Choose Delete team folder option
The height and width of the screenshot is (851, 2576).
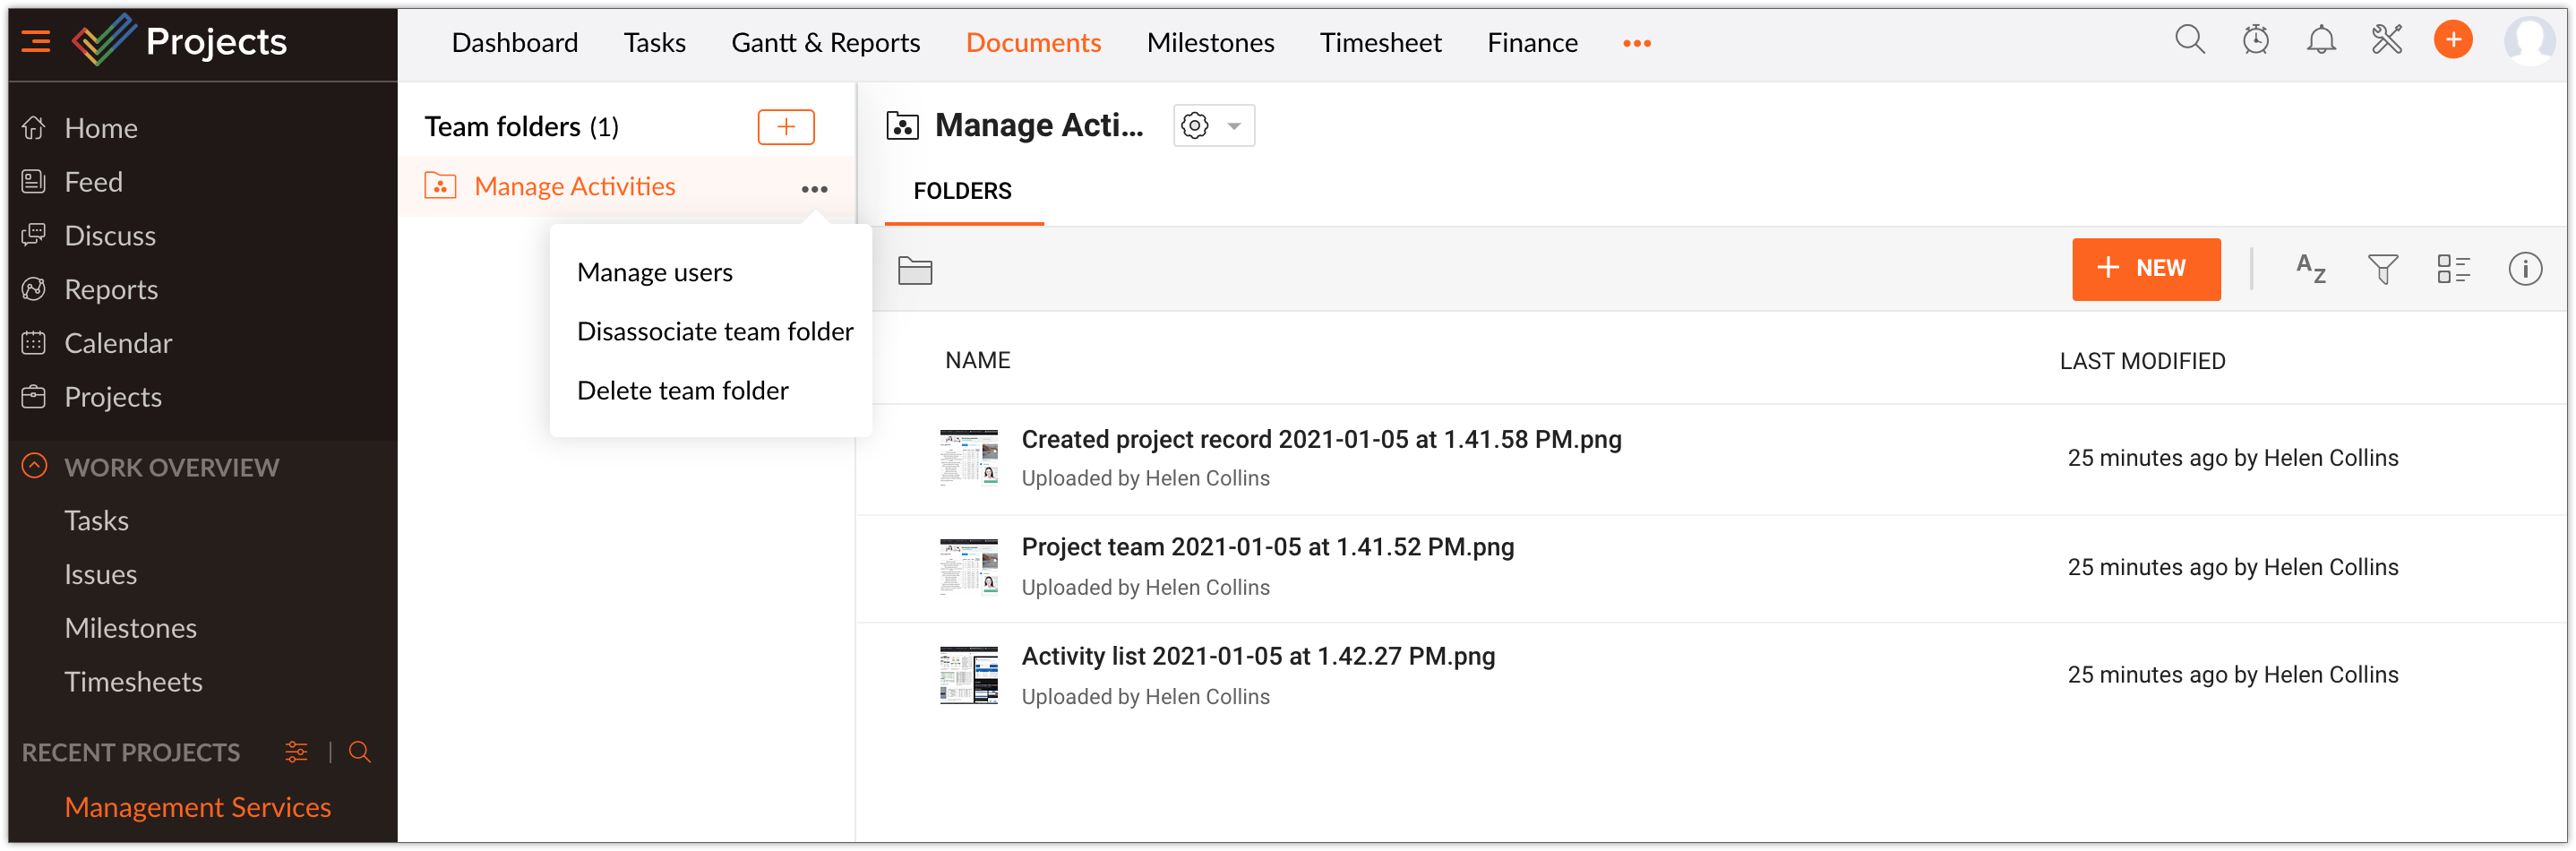click(x=682, y=391)
